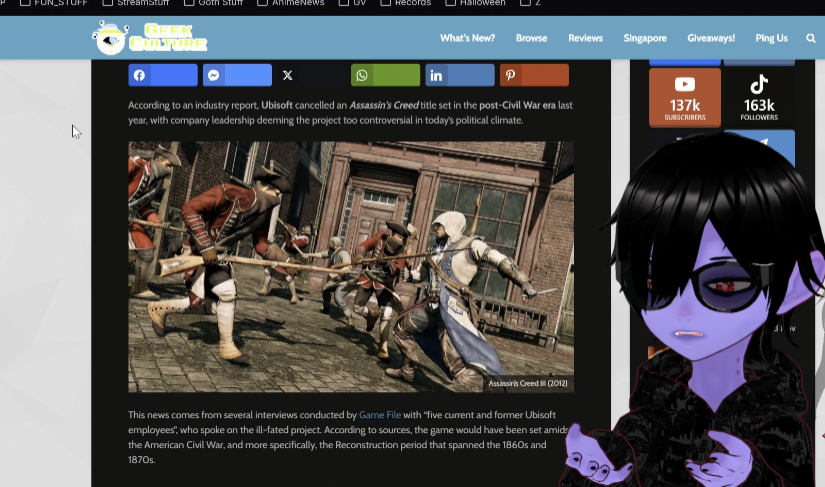Share article on Facebook
The height and width of the screenshot is (487, 825).
tap(163, 75)
